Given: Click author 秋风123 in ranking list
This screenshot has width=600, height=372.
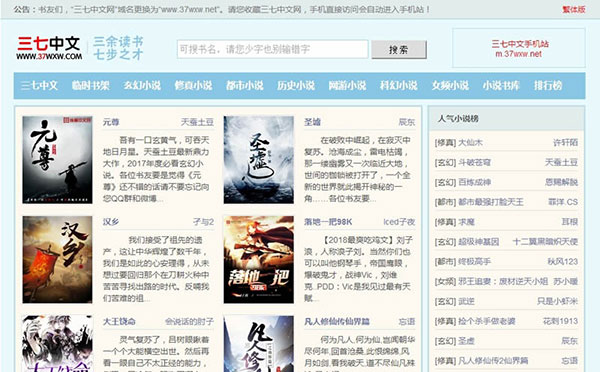Looking at the screenshot, I should 562,262.
